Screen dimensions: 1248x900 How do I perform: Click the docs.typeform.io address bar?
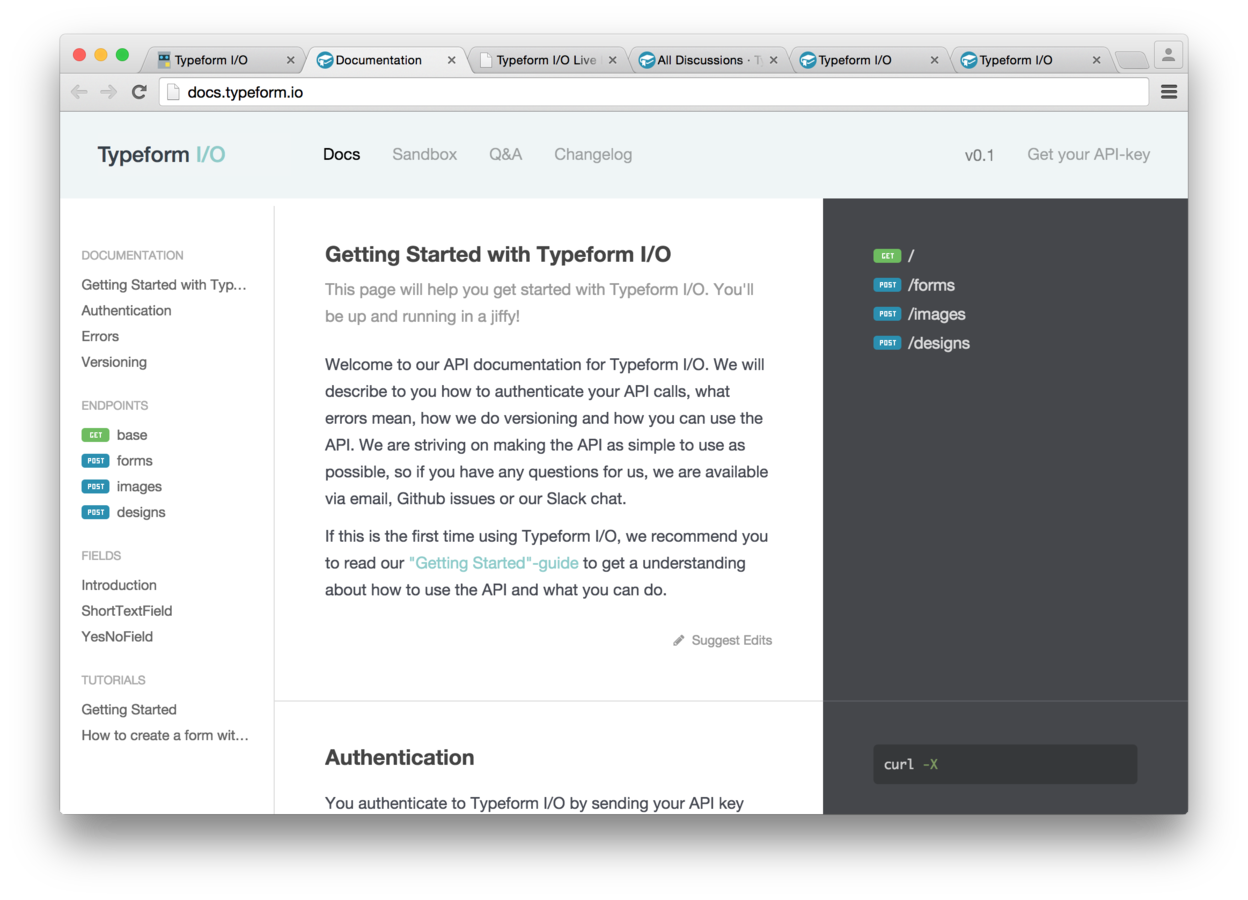click(x=654, y=92)
